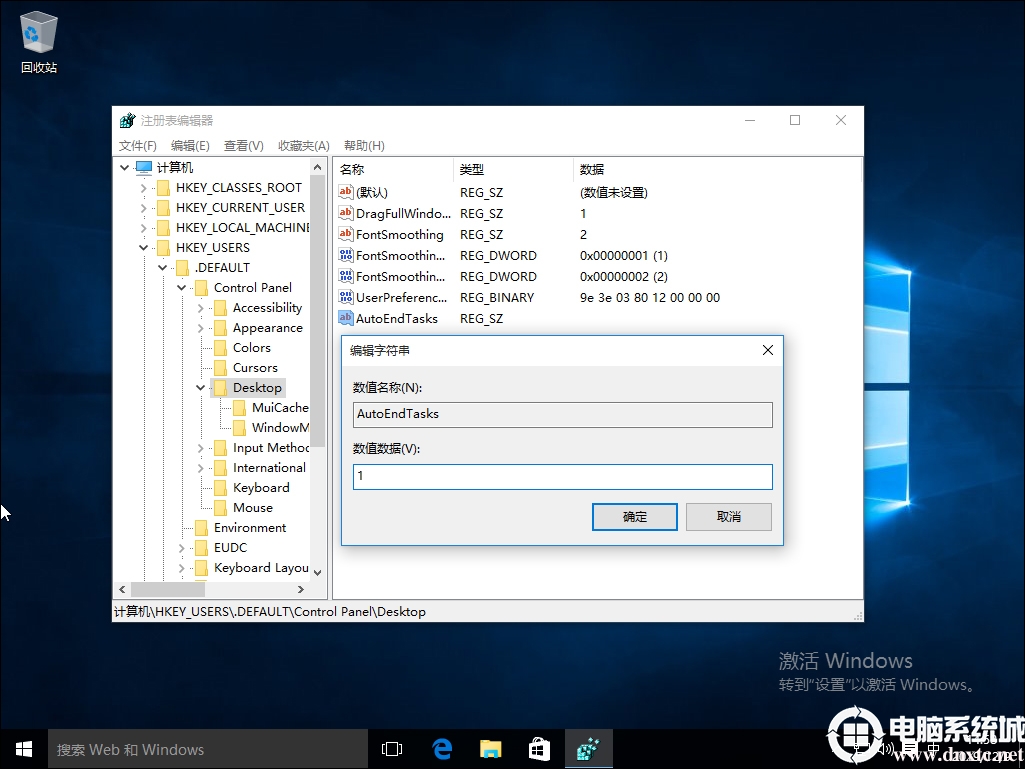Click the string icon of the default value

pyautogui.click(x=346, y=192)
